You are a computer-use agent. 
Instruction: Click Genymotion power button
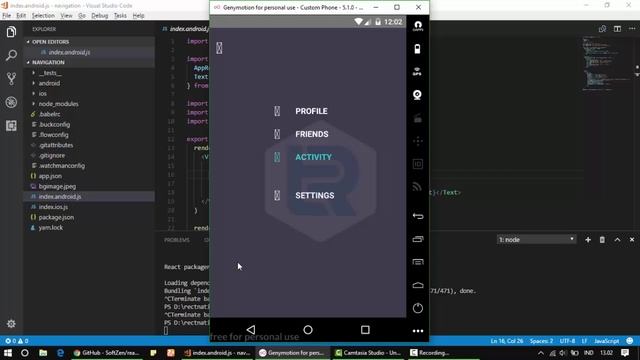(418, 308)
